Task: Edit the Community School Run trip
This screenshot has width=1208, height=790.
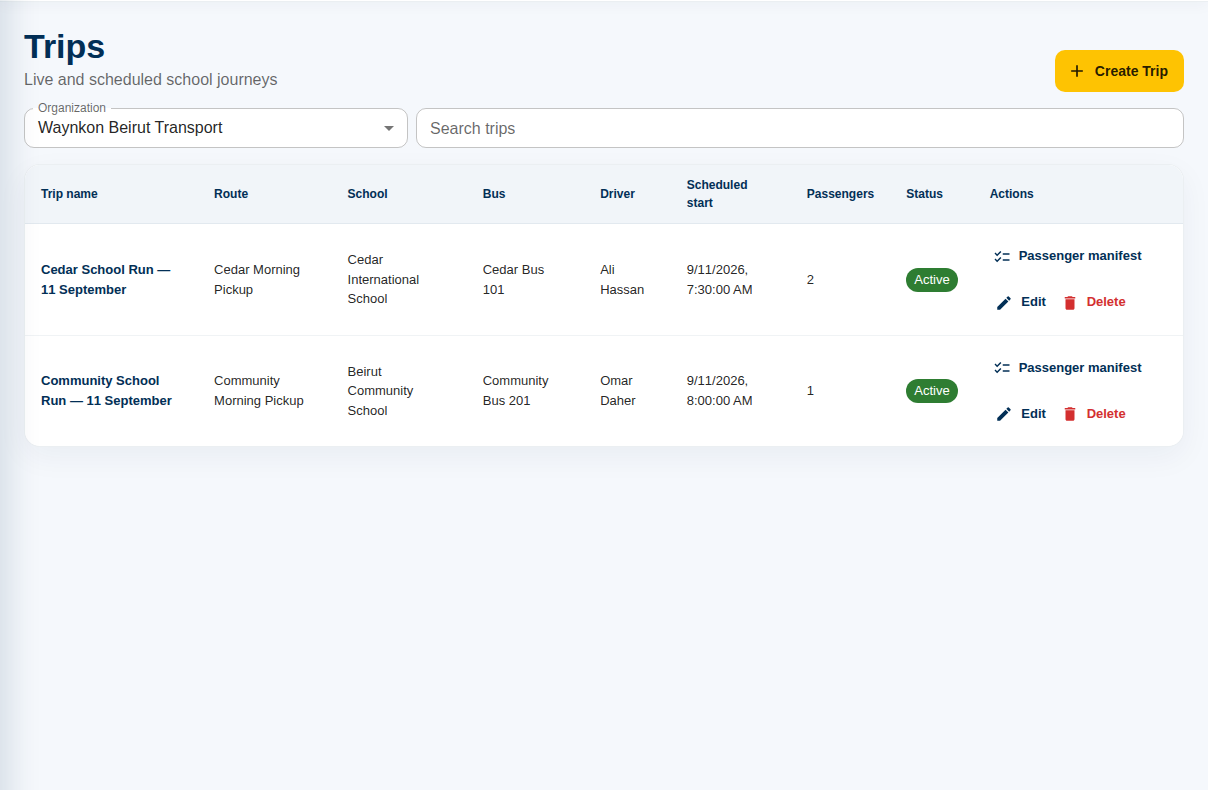Action: point(1021,414)
